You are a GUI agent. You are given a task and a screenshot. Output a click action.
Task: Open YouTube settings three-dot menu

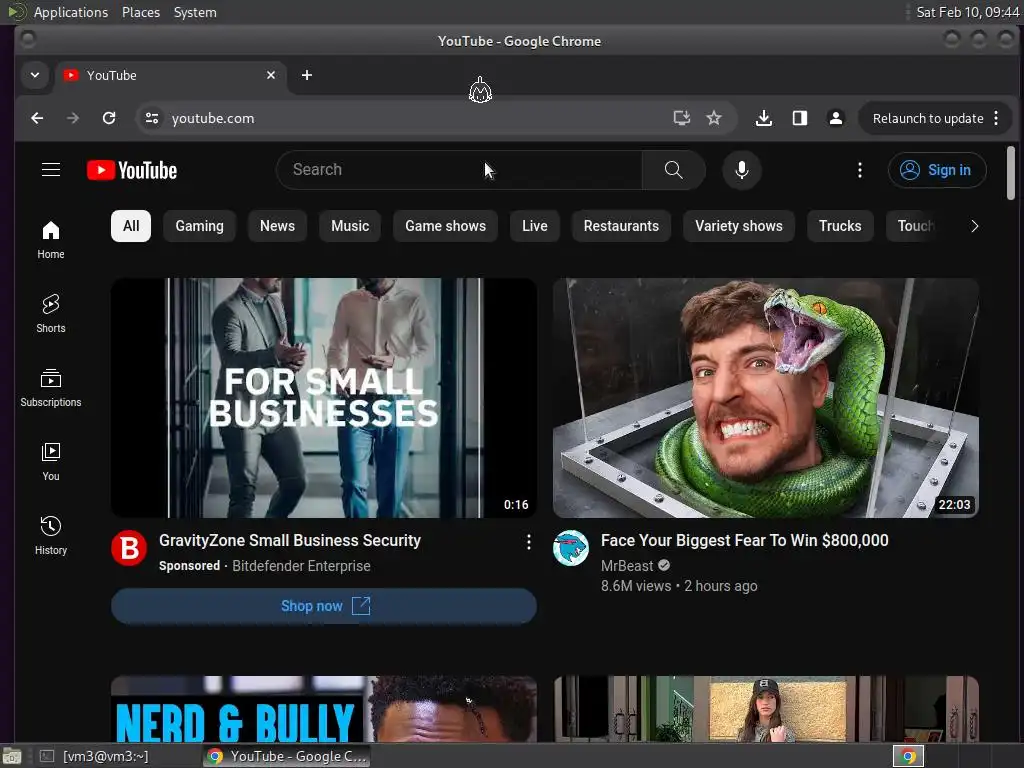point(859,170)
